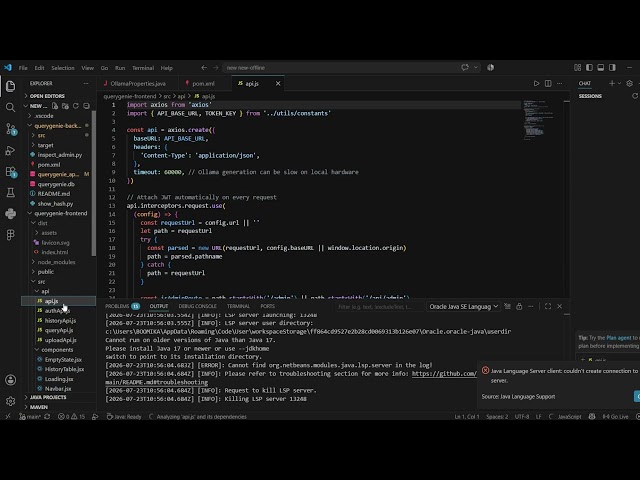Click errors and warnings count in status bar
The width and height of the screenshot is (640, 480).
pos(71,417)
